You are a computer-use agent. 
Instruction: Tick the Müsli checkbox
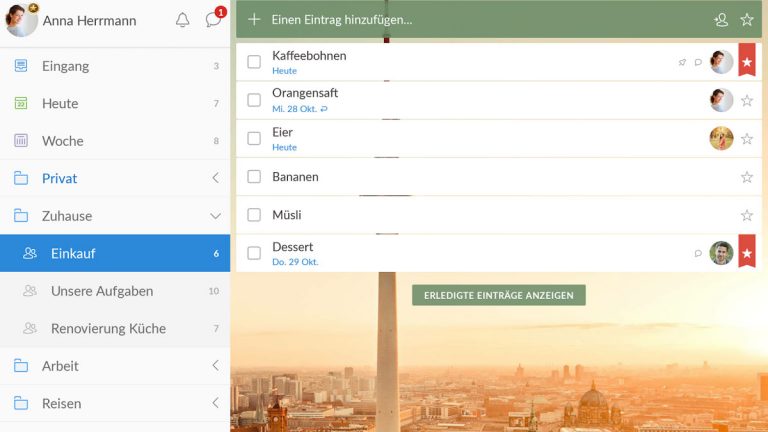click(x=254, y=215)
